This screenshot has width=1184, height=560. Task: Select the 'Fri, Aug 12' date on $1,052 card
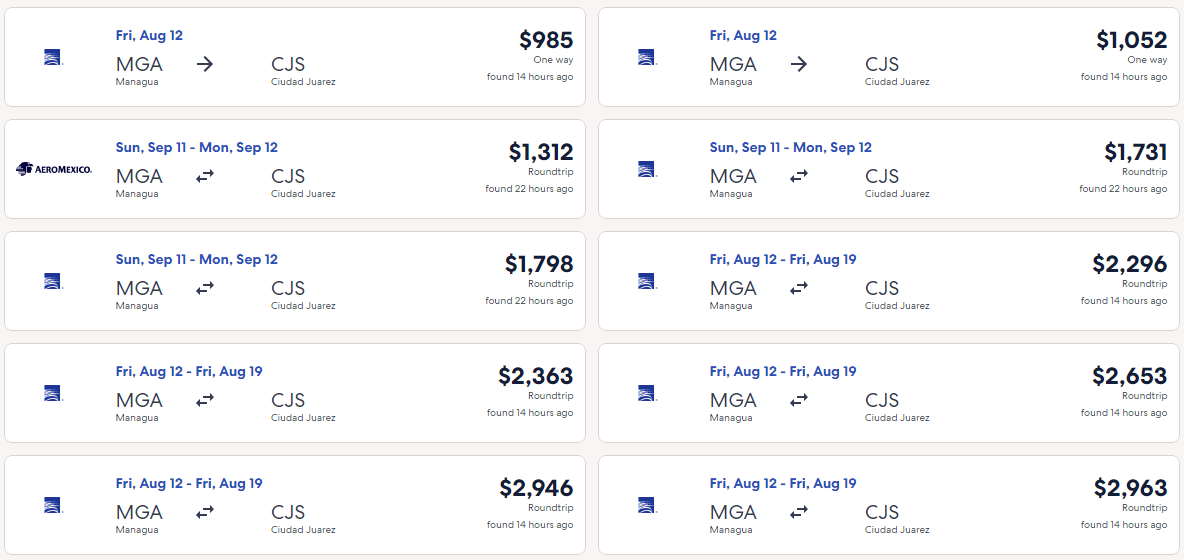click(743, 35)
